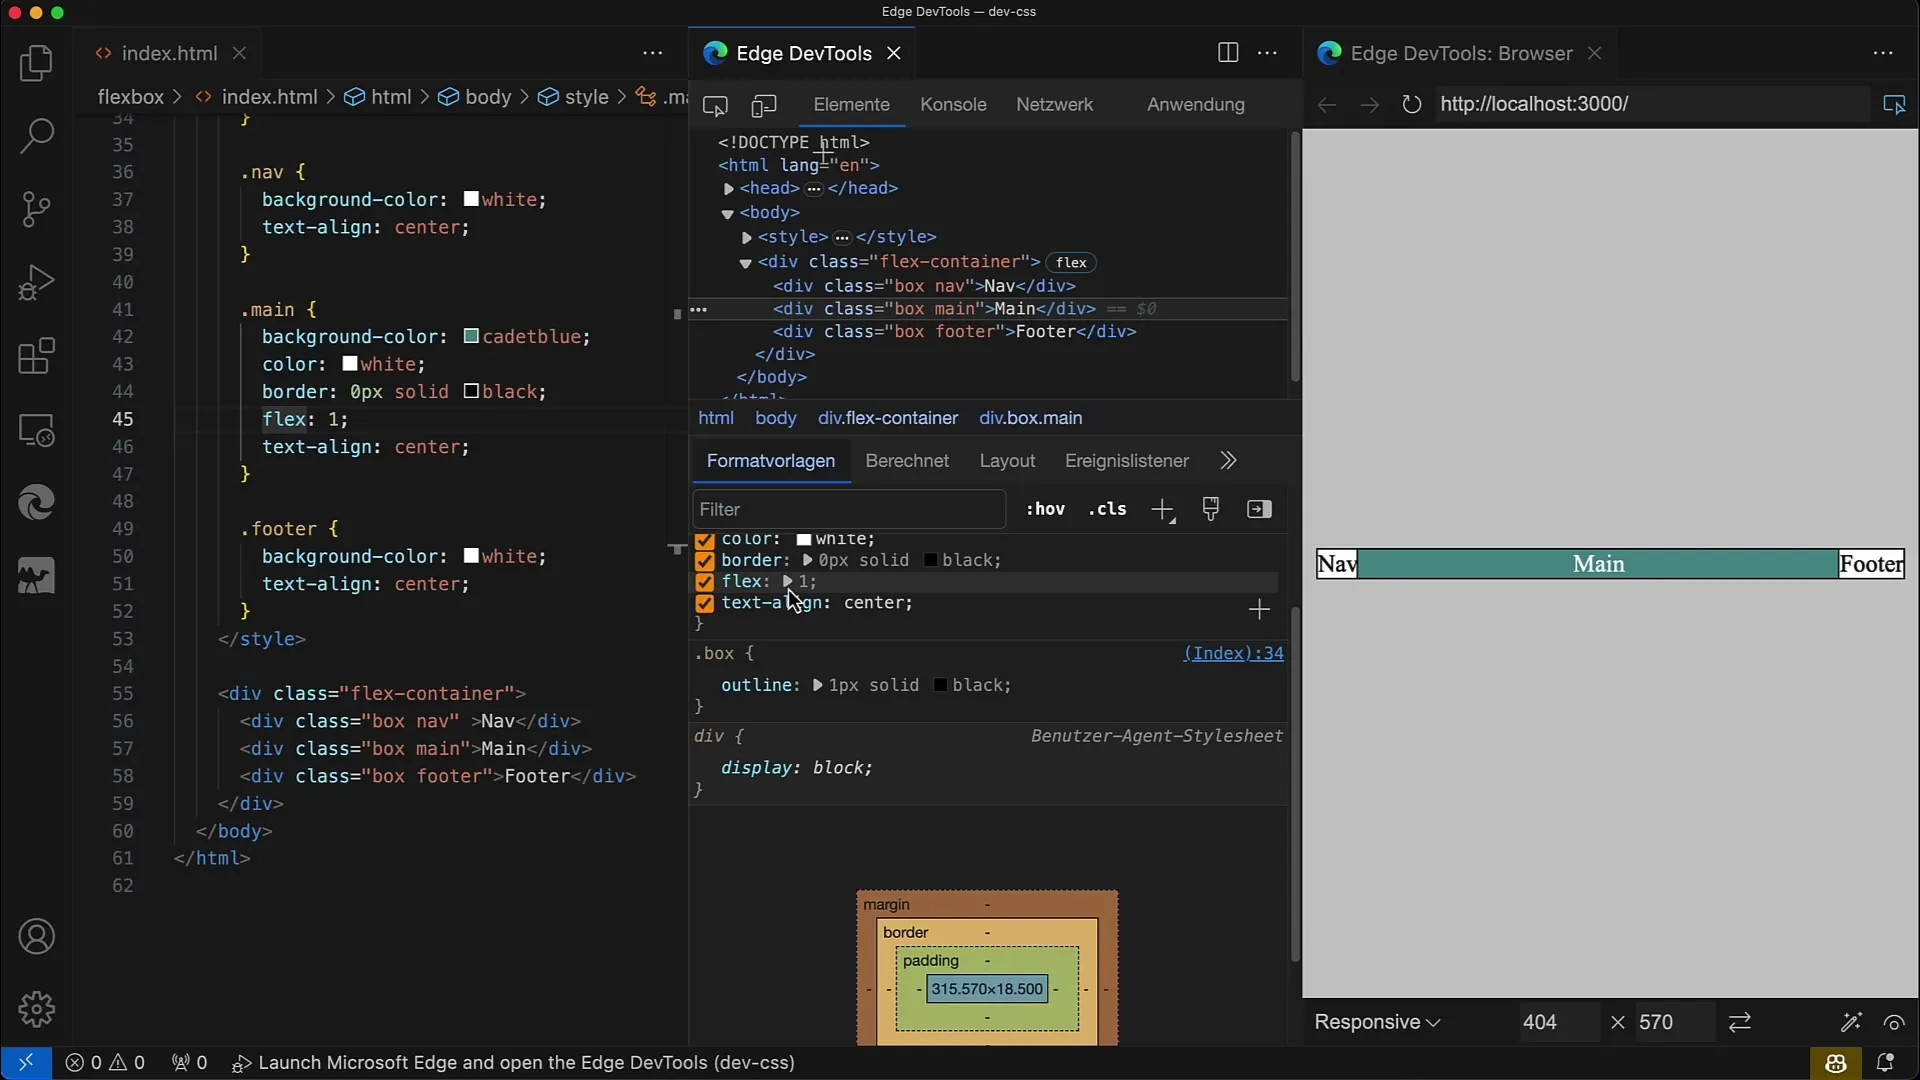Click the inspect element picker icon
The image size is (1920, 1080).
click(x=715, y=105)
